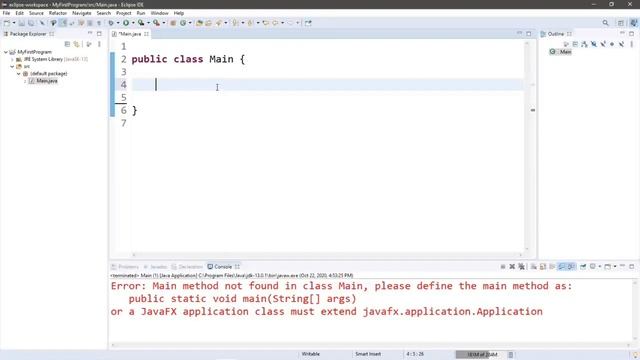Viewport: 640px width, 360px height.
Task: Click Maximize icon of the editor area
Action: [529, 33]
